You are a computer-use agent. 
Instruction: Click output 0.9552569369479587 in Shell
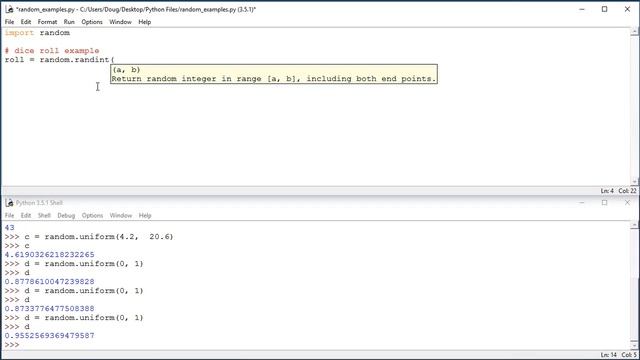pyautogui.click(x=49, y=336)
